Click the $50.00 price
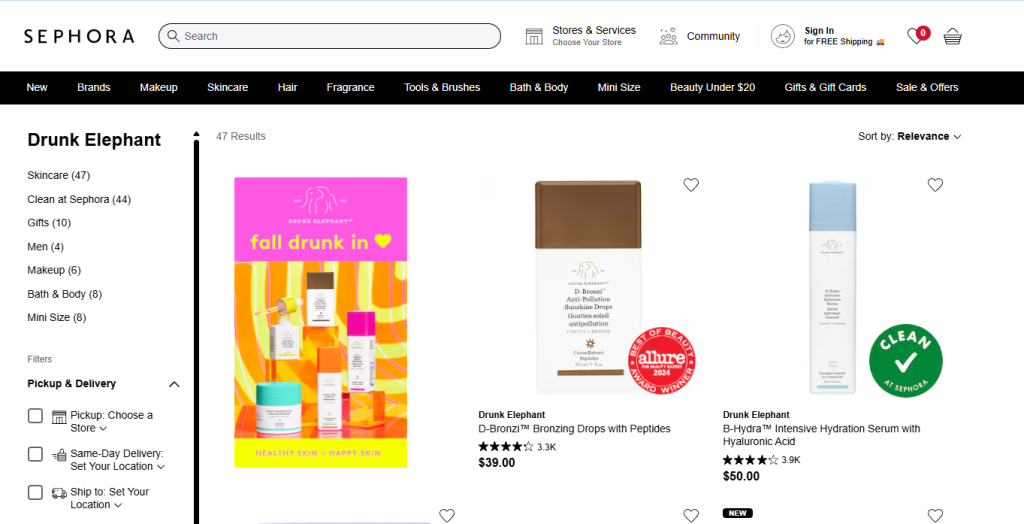This screenshot has height=524, width=1024. tap(741, 476)
